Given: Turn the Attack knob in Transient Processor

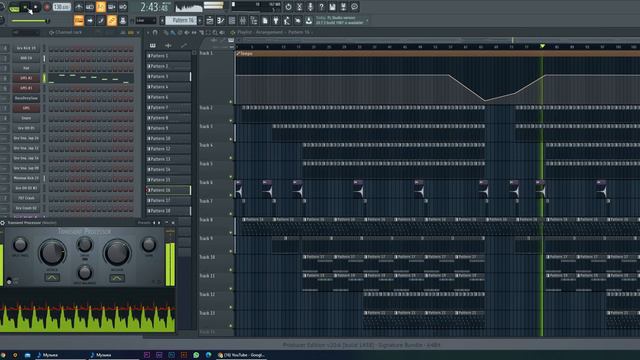Looking at the screenshot, I should pos(52,252).
